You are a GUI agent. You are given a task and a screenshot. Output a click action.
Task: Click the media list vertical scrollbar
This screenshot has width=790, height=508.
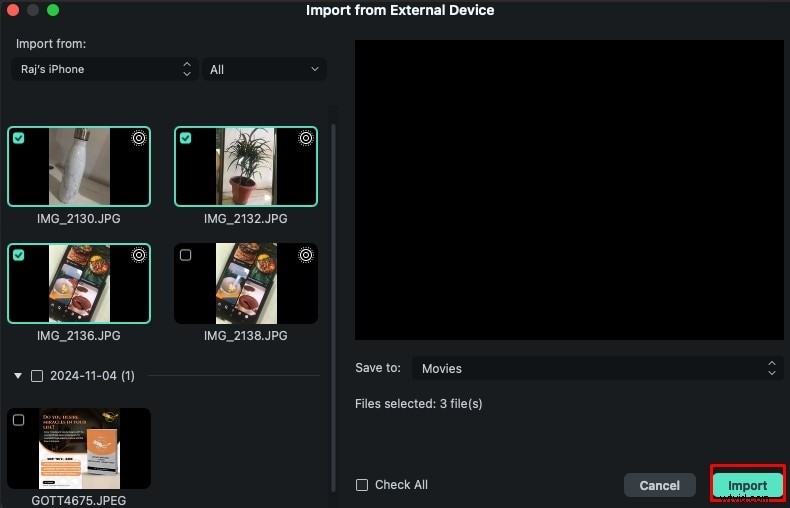pyautogui.click(x=333, y=307)
